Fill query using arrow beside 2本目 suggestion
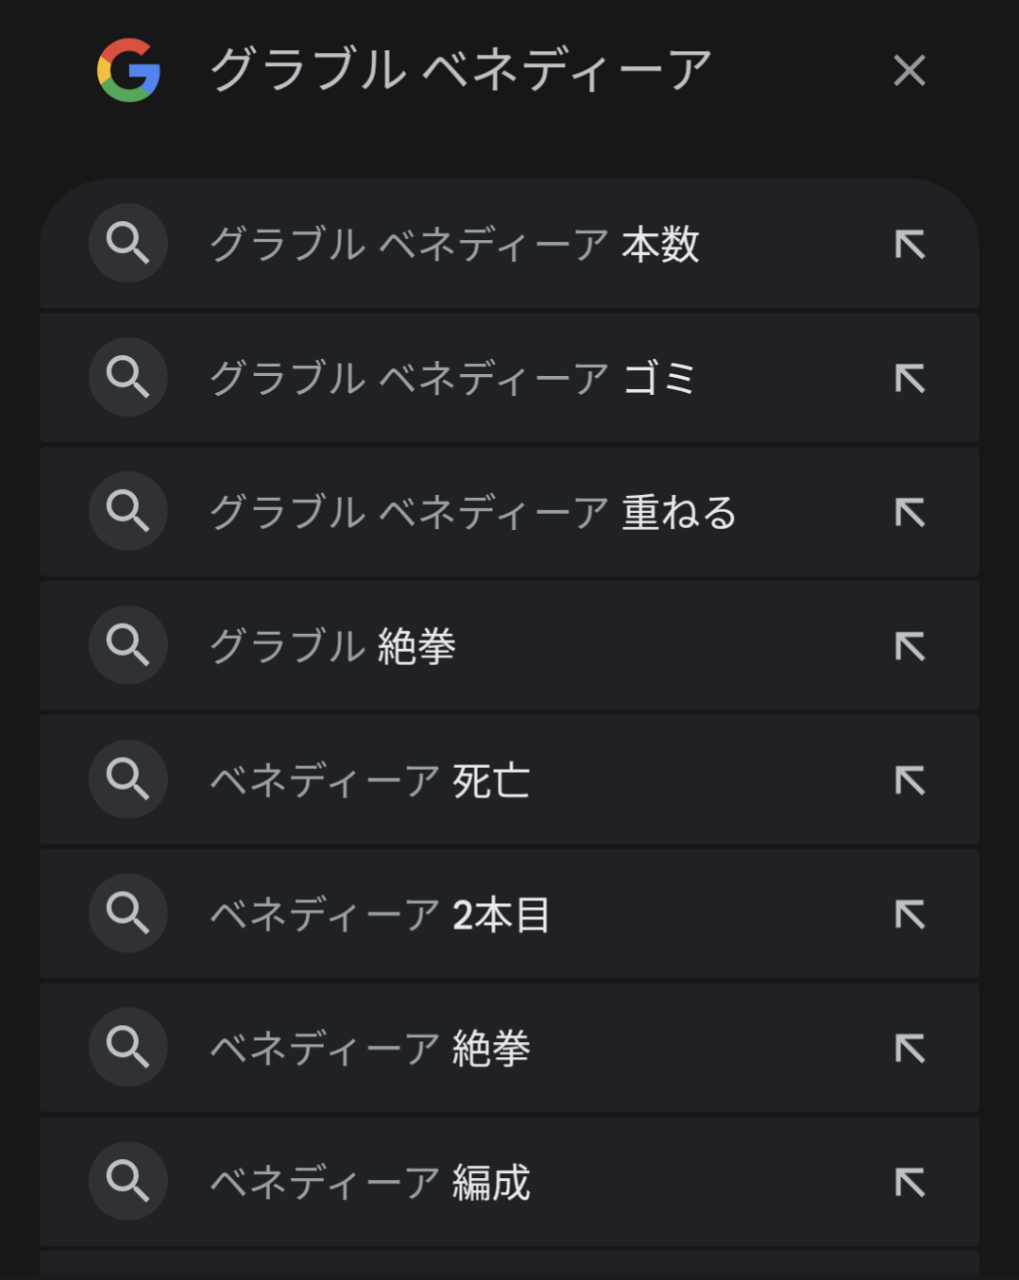The height and width of the screenshot is (1280, 1019). tap(910, 915)
